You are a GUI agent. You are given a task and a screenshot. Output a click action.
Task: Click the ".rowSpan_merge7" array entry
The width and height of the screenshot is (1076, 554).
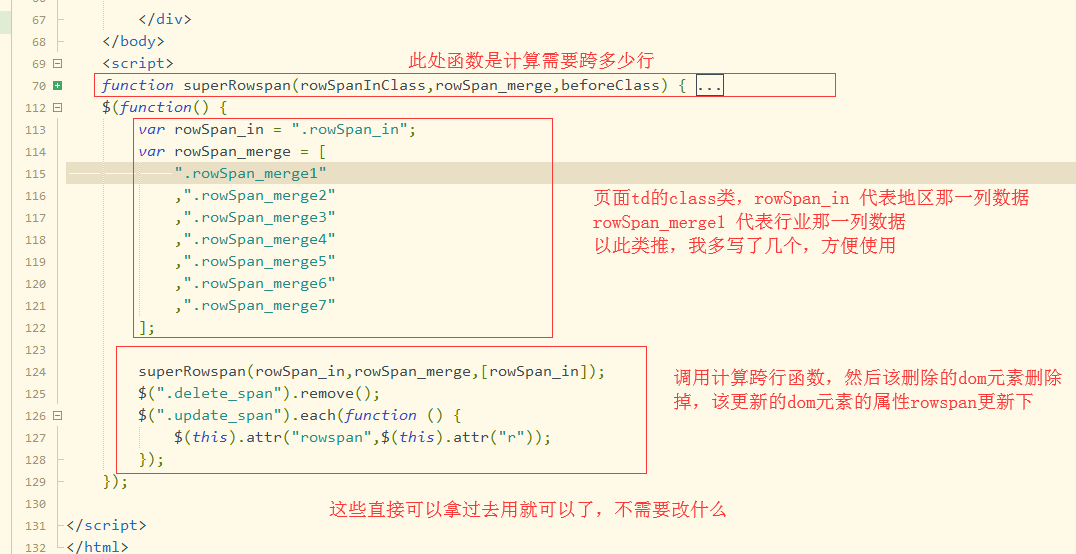(259, 305)
